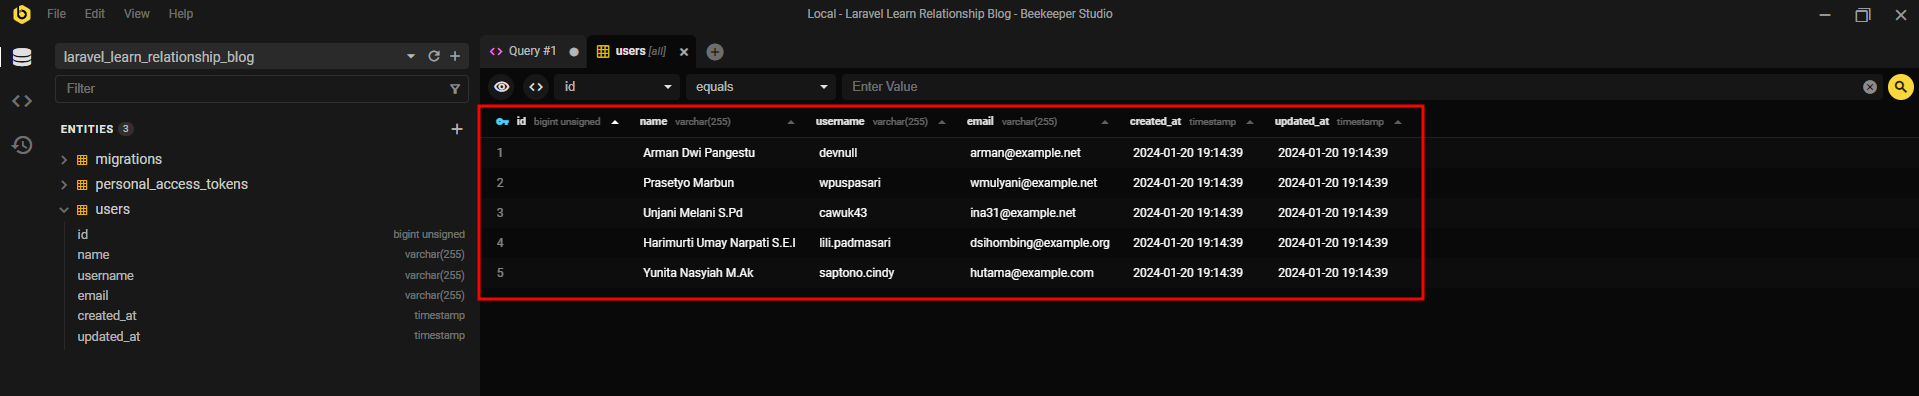This screenshot has width=1919, height=396.
Task: Switch to the Query #1 tab
Action: pos(532,51)
